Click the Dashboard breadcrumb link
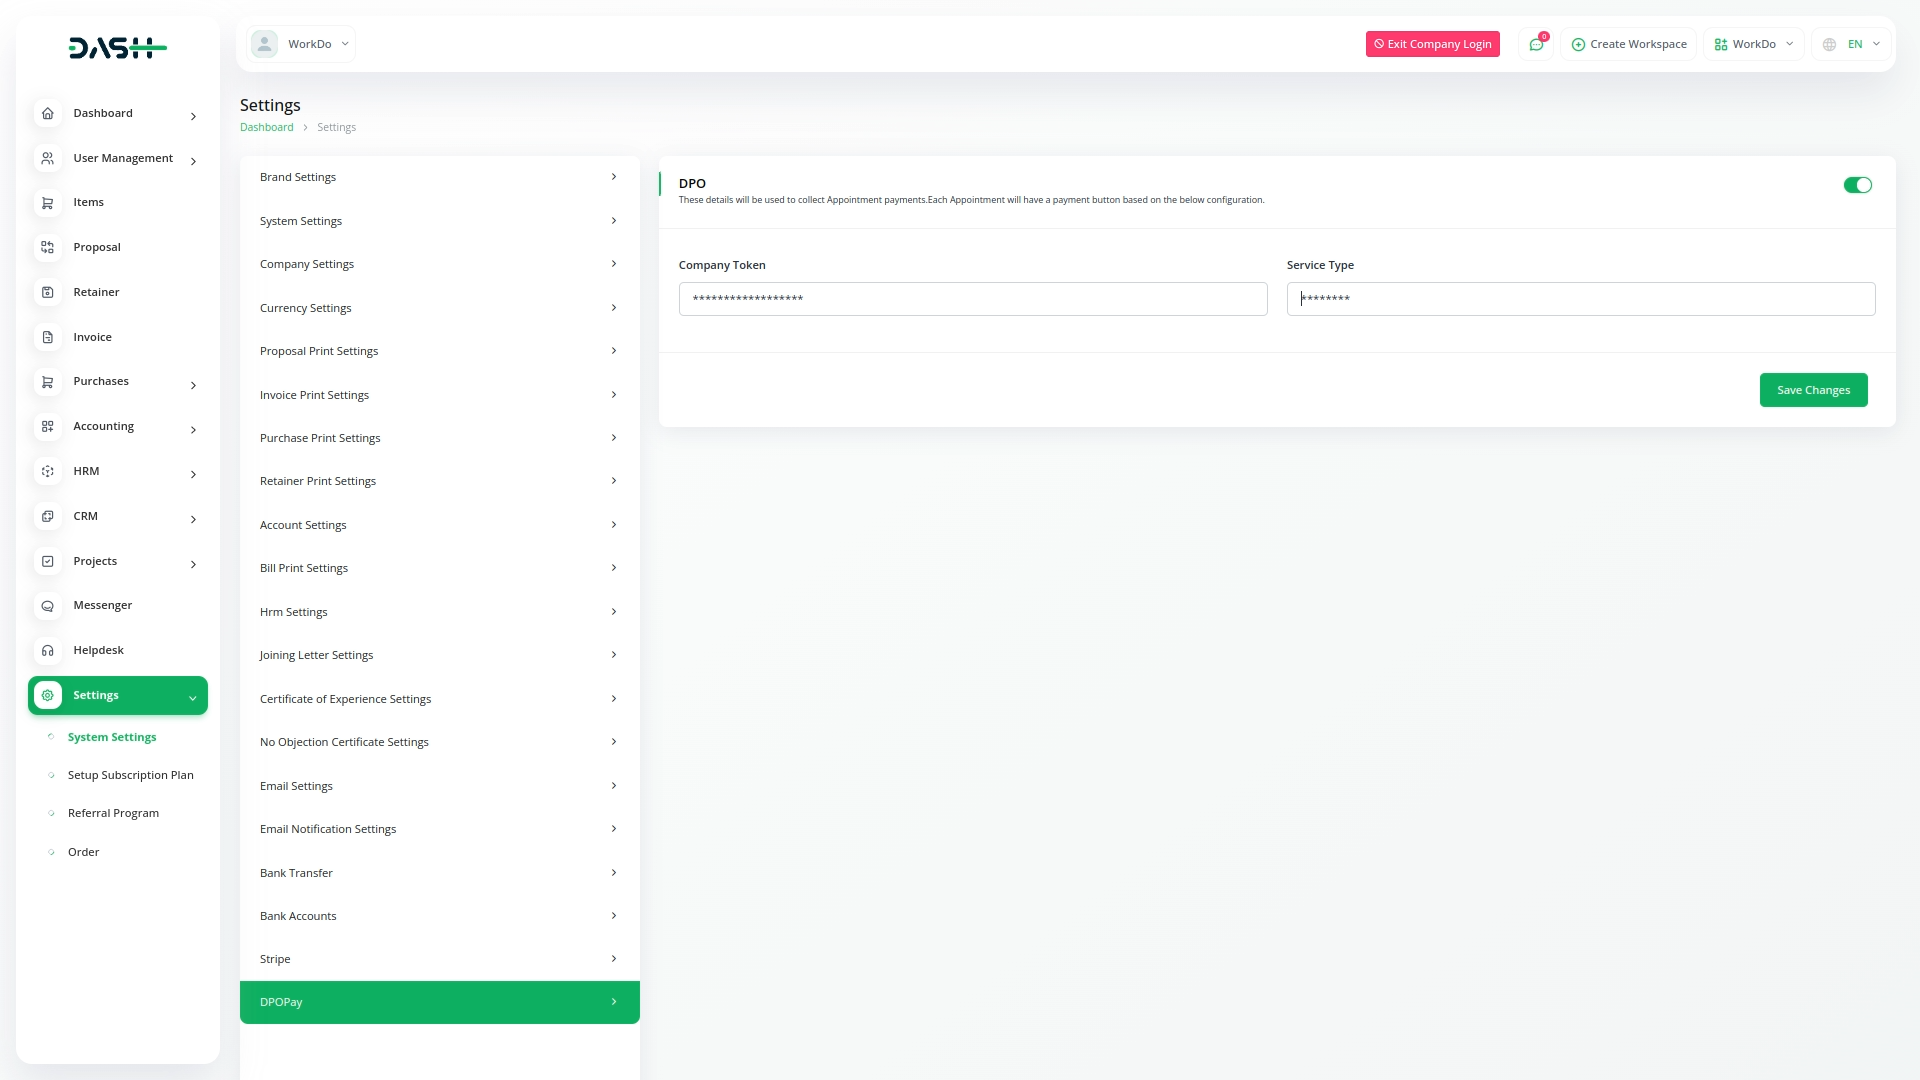This screenshot has height=1080, width=1920. point(266,127)
